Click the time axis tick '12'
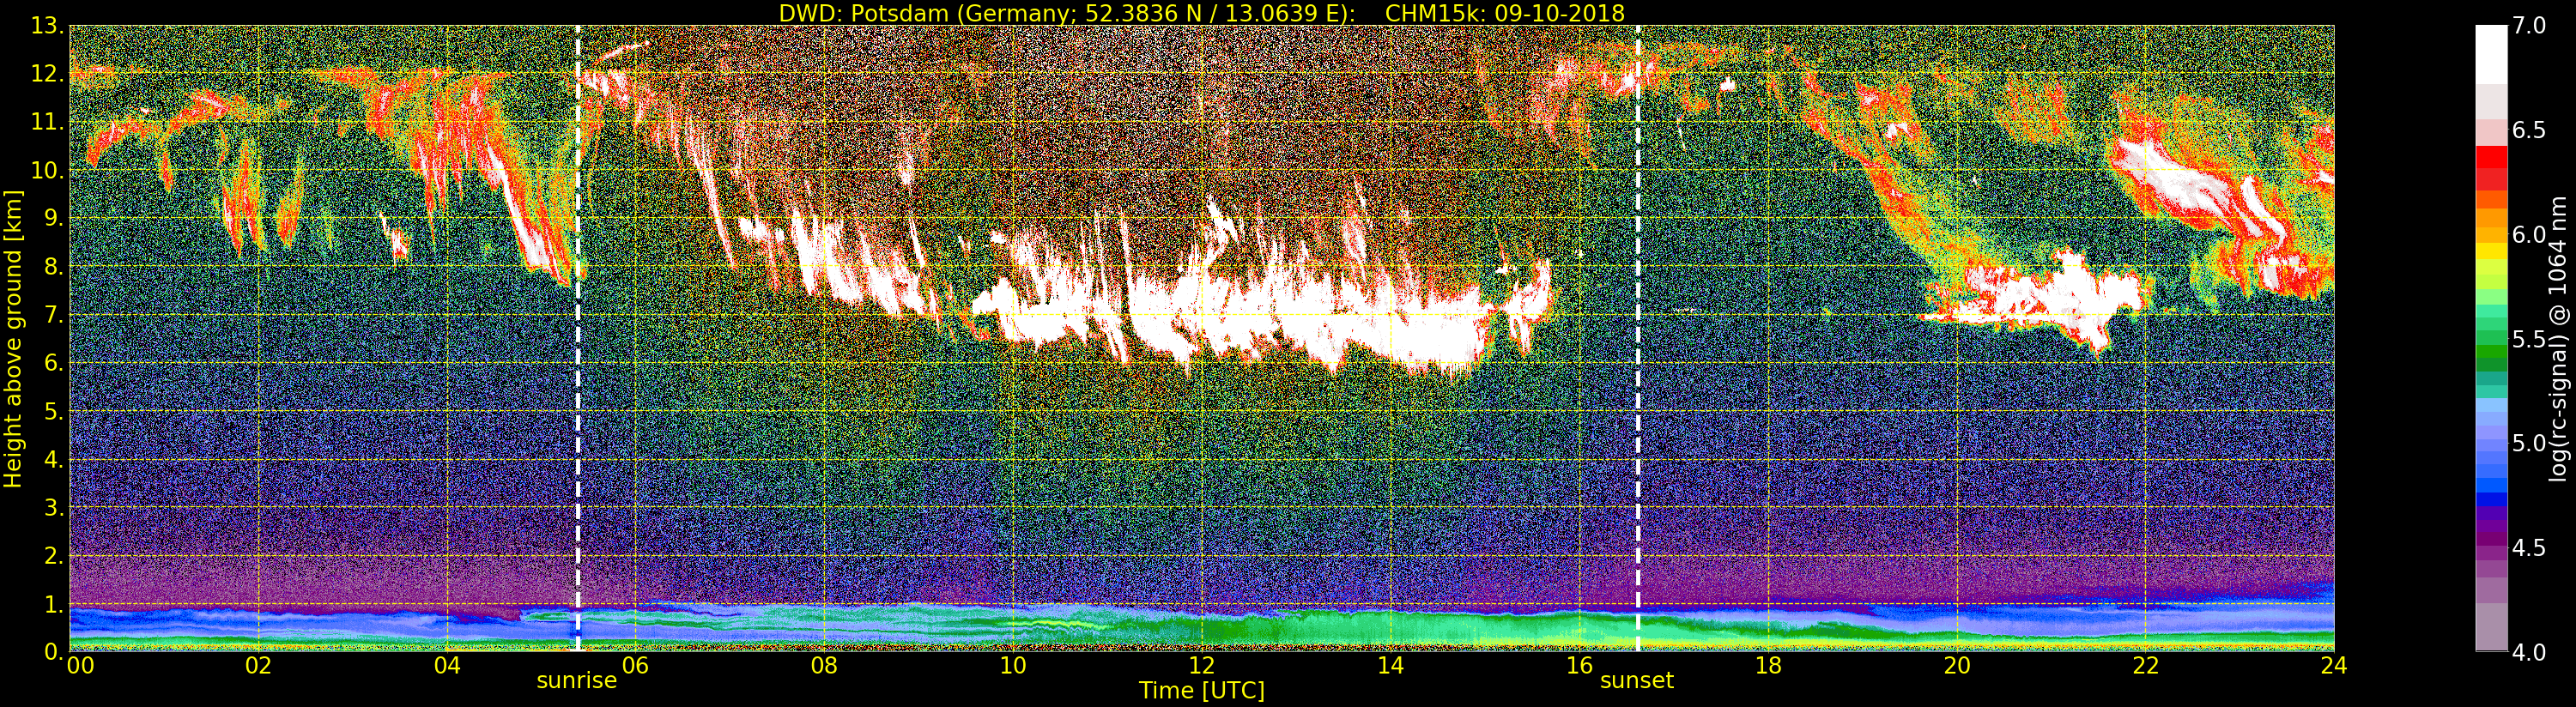The height and width of the screenshot is (707, 2576). click(1202, 665)
